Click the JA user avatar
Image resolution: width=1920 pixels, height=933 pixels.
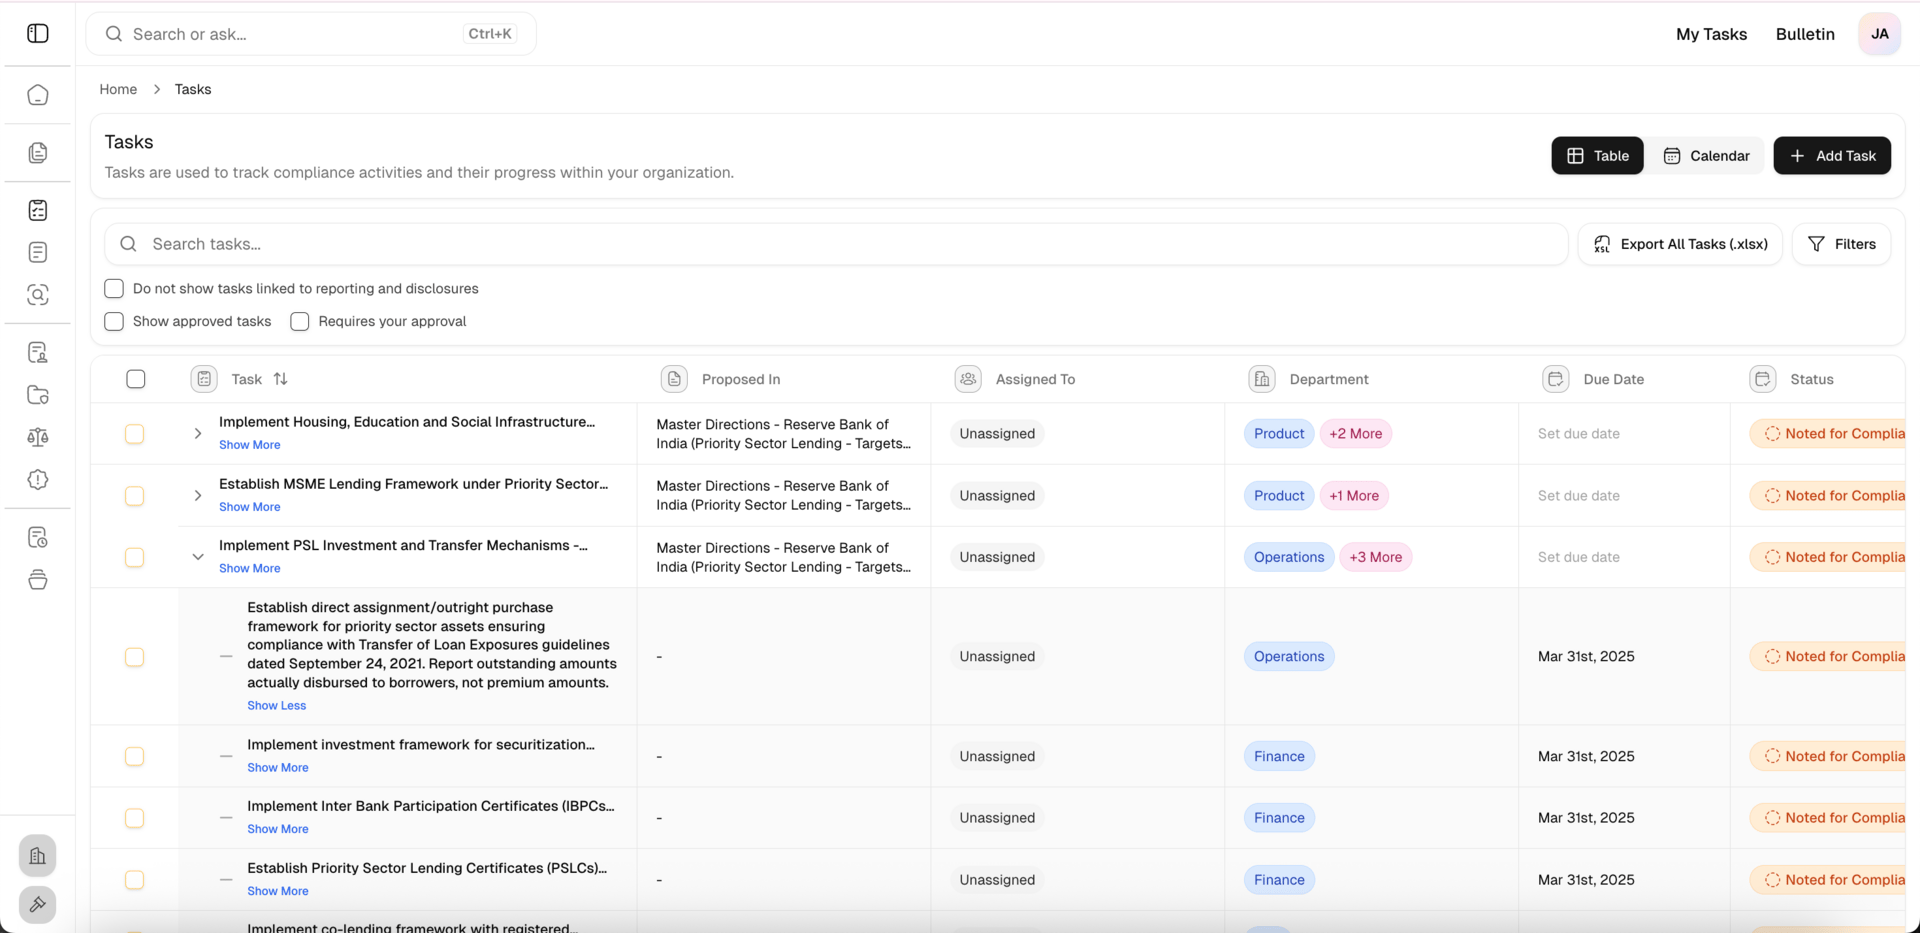pyautogui.click(x=1879, y=34)
